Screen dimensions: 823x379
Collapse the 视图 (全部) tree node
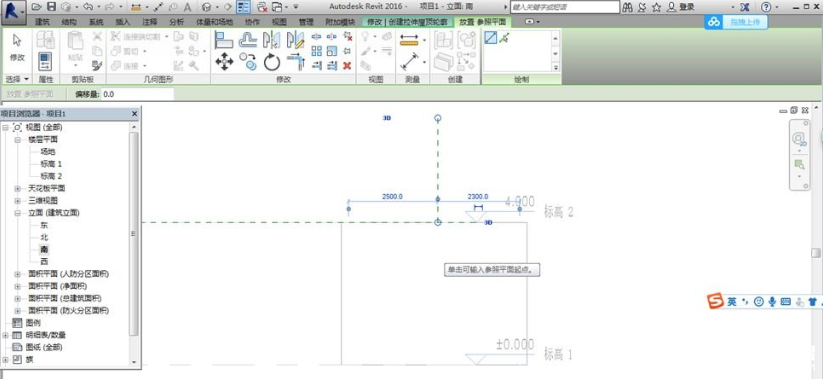pyautogui.click(x=5, y=127)
